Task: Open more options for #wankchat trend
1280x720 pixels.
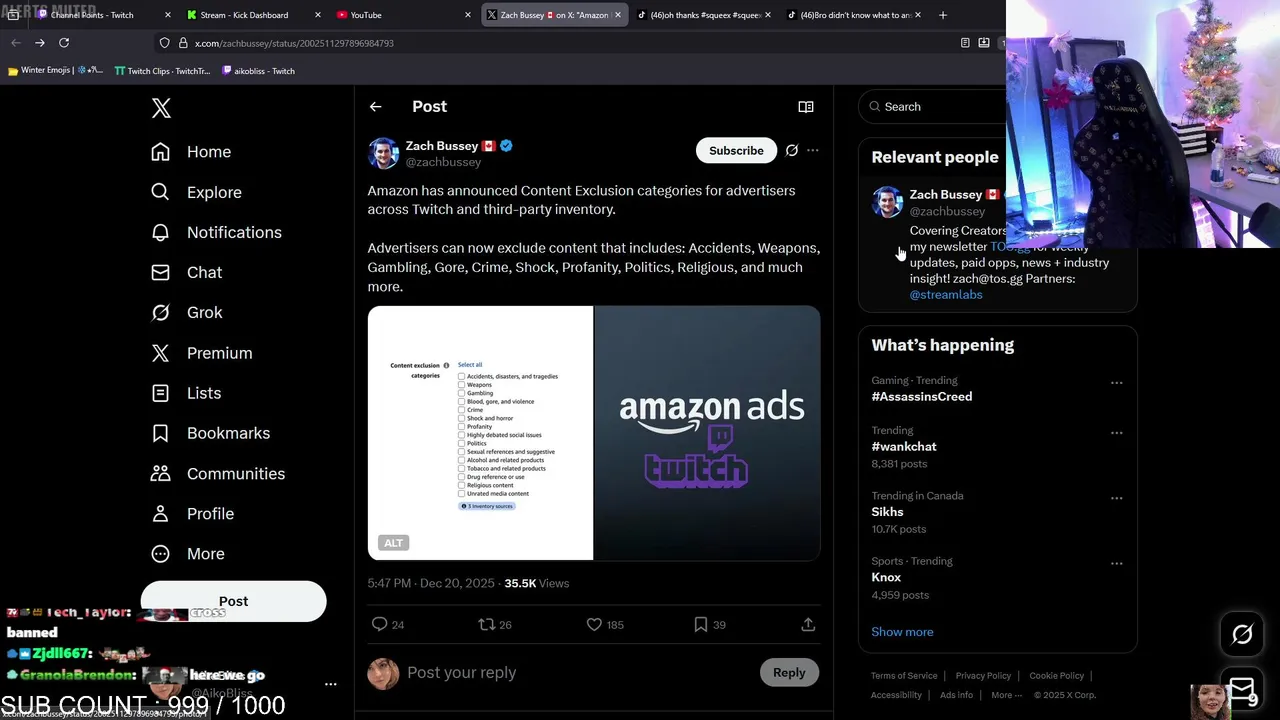Action: pyautogui.click(x=1116, y=433)
